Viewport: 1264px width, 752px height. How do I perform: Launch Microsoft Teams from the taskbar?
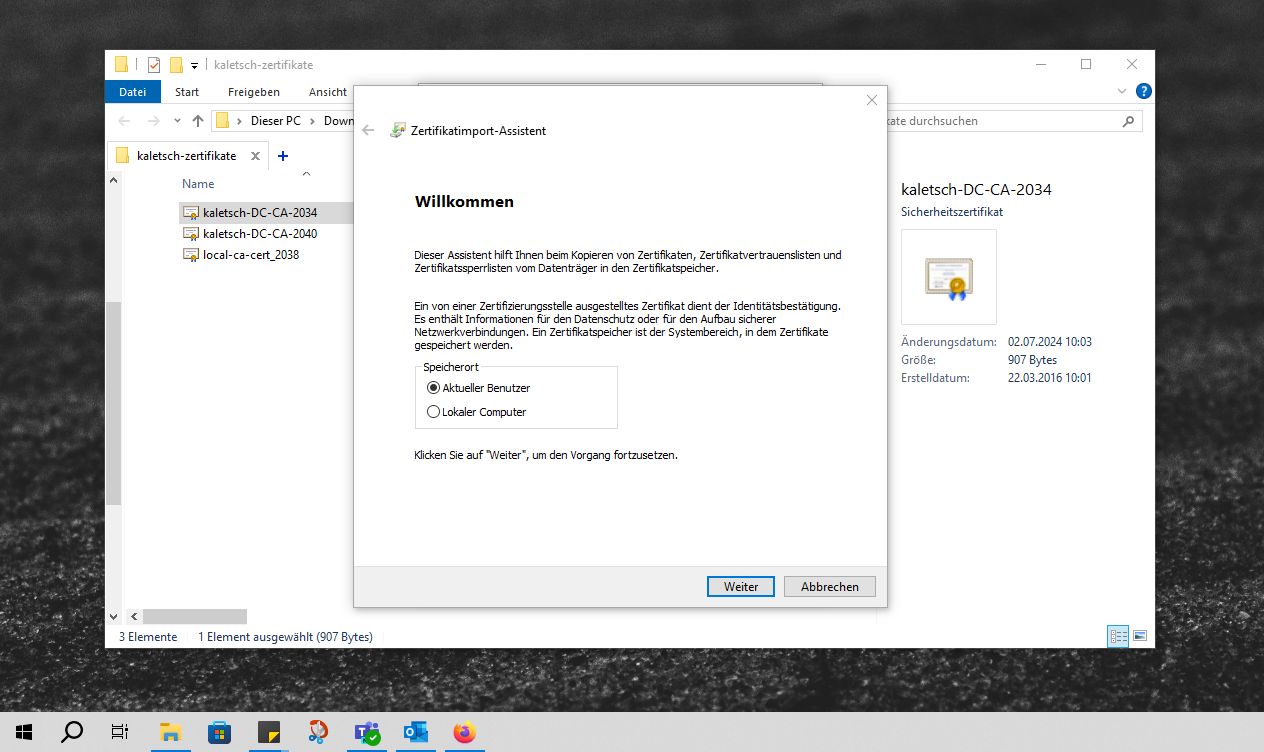pos(367,732)
